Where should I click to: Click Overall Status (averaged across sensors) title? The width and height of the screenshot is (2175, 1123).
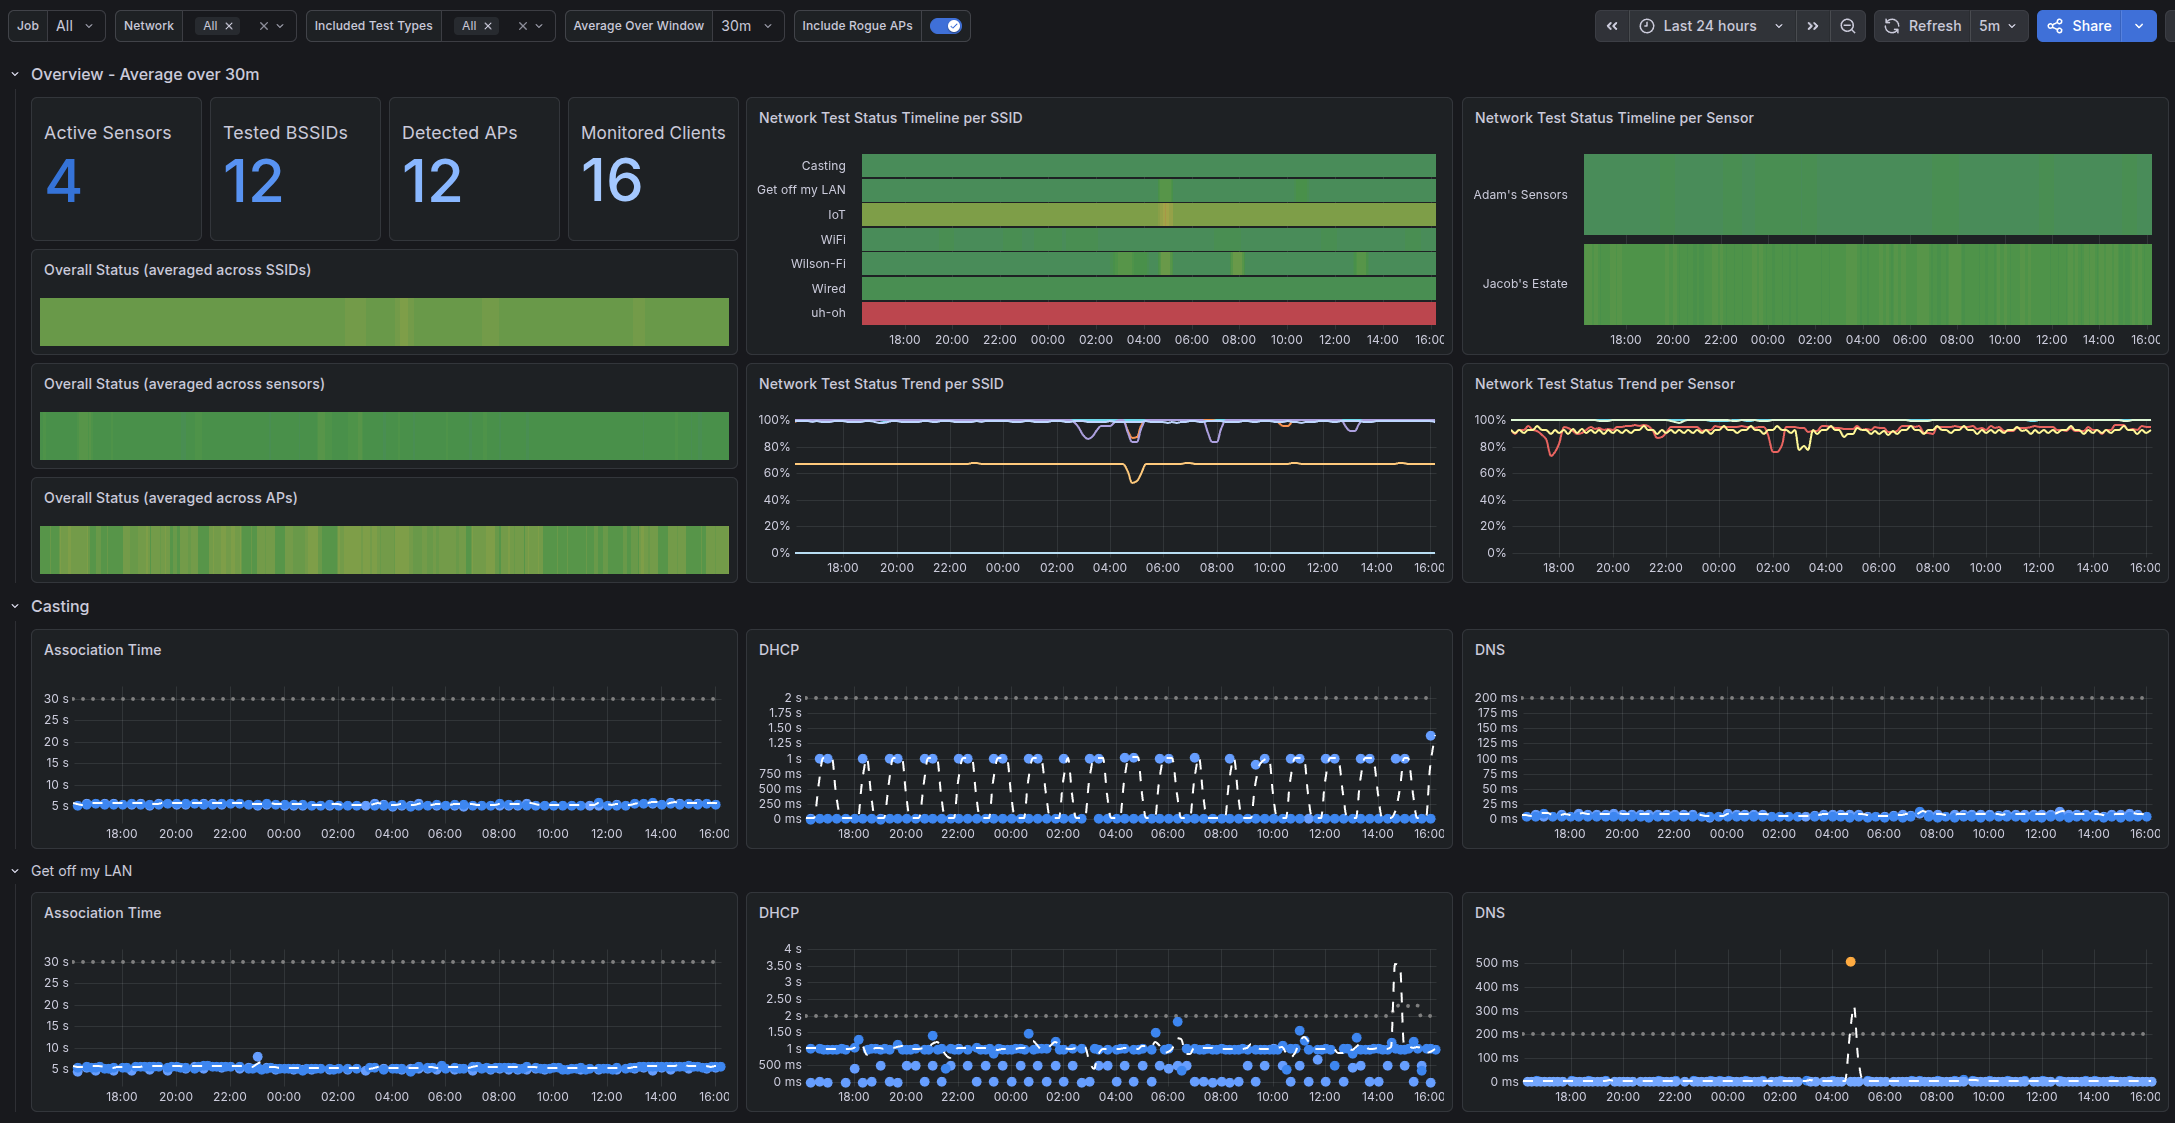pyautogui.click(x=184, y=384)
